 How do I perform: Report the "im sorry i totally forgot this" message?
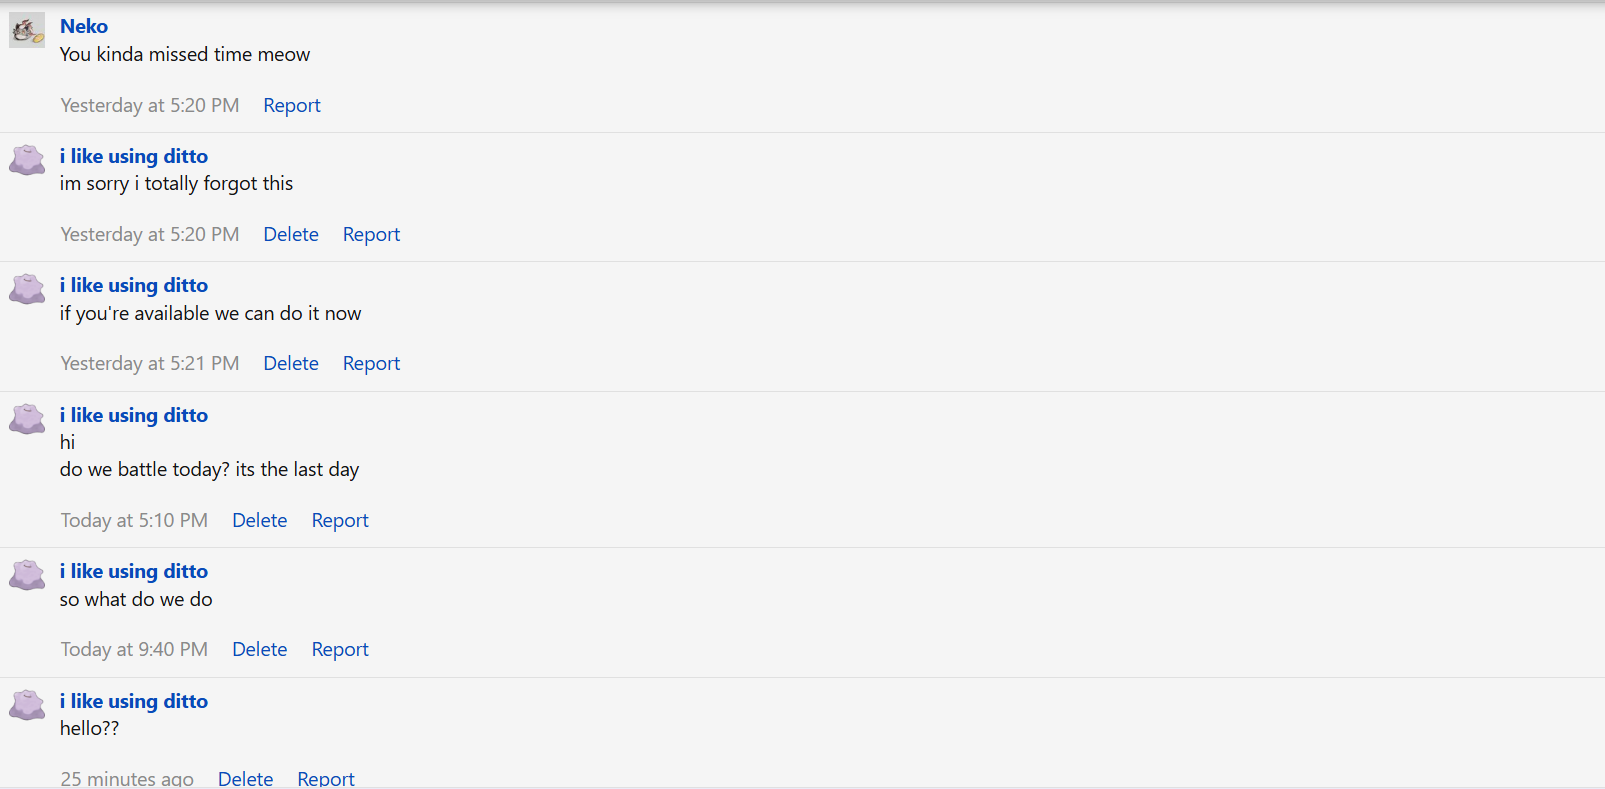pos(371,234)
